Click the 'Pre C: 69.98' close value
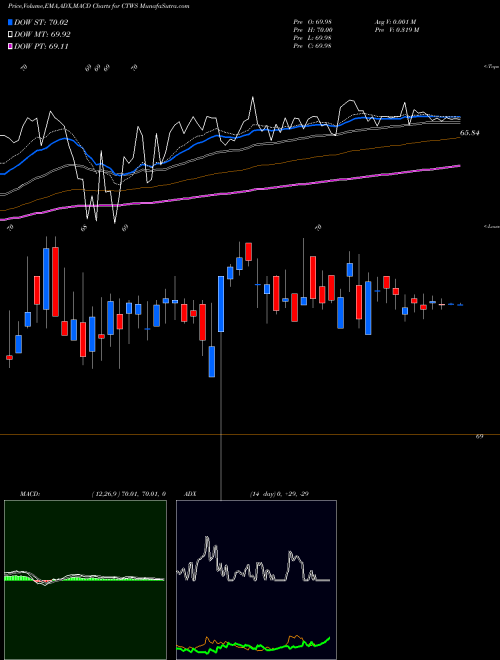This screenshot has height=660, width=500. coord(312,46)
